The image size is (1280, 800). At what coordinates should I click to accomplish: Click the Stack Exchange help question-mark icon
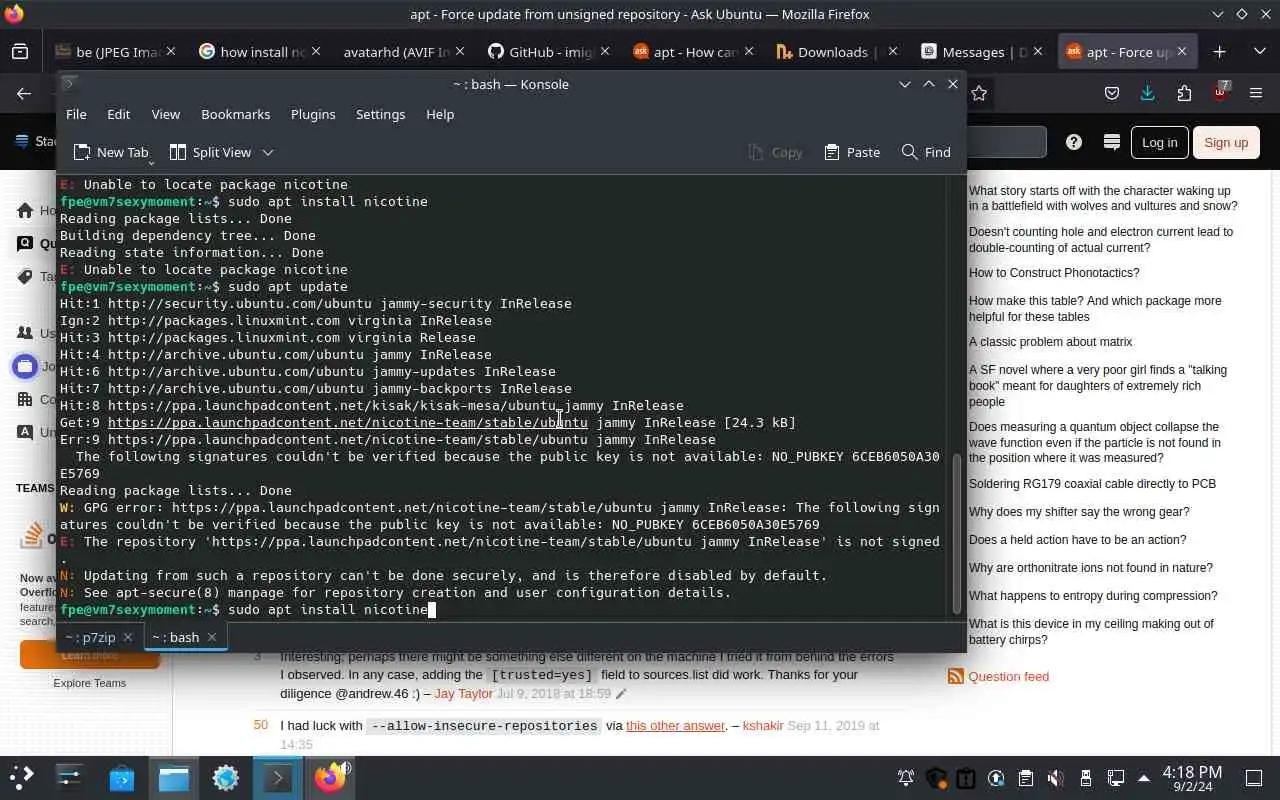(1074, 142)
